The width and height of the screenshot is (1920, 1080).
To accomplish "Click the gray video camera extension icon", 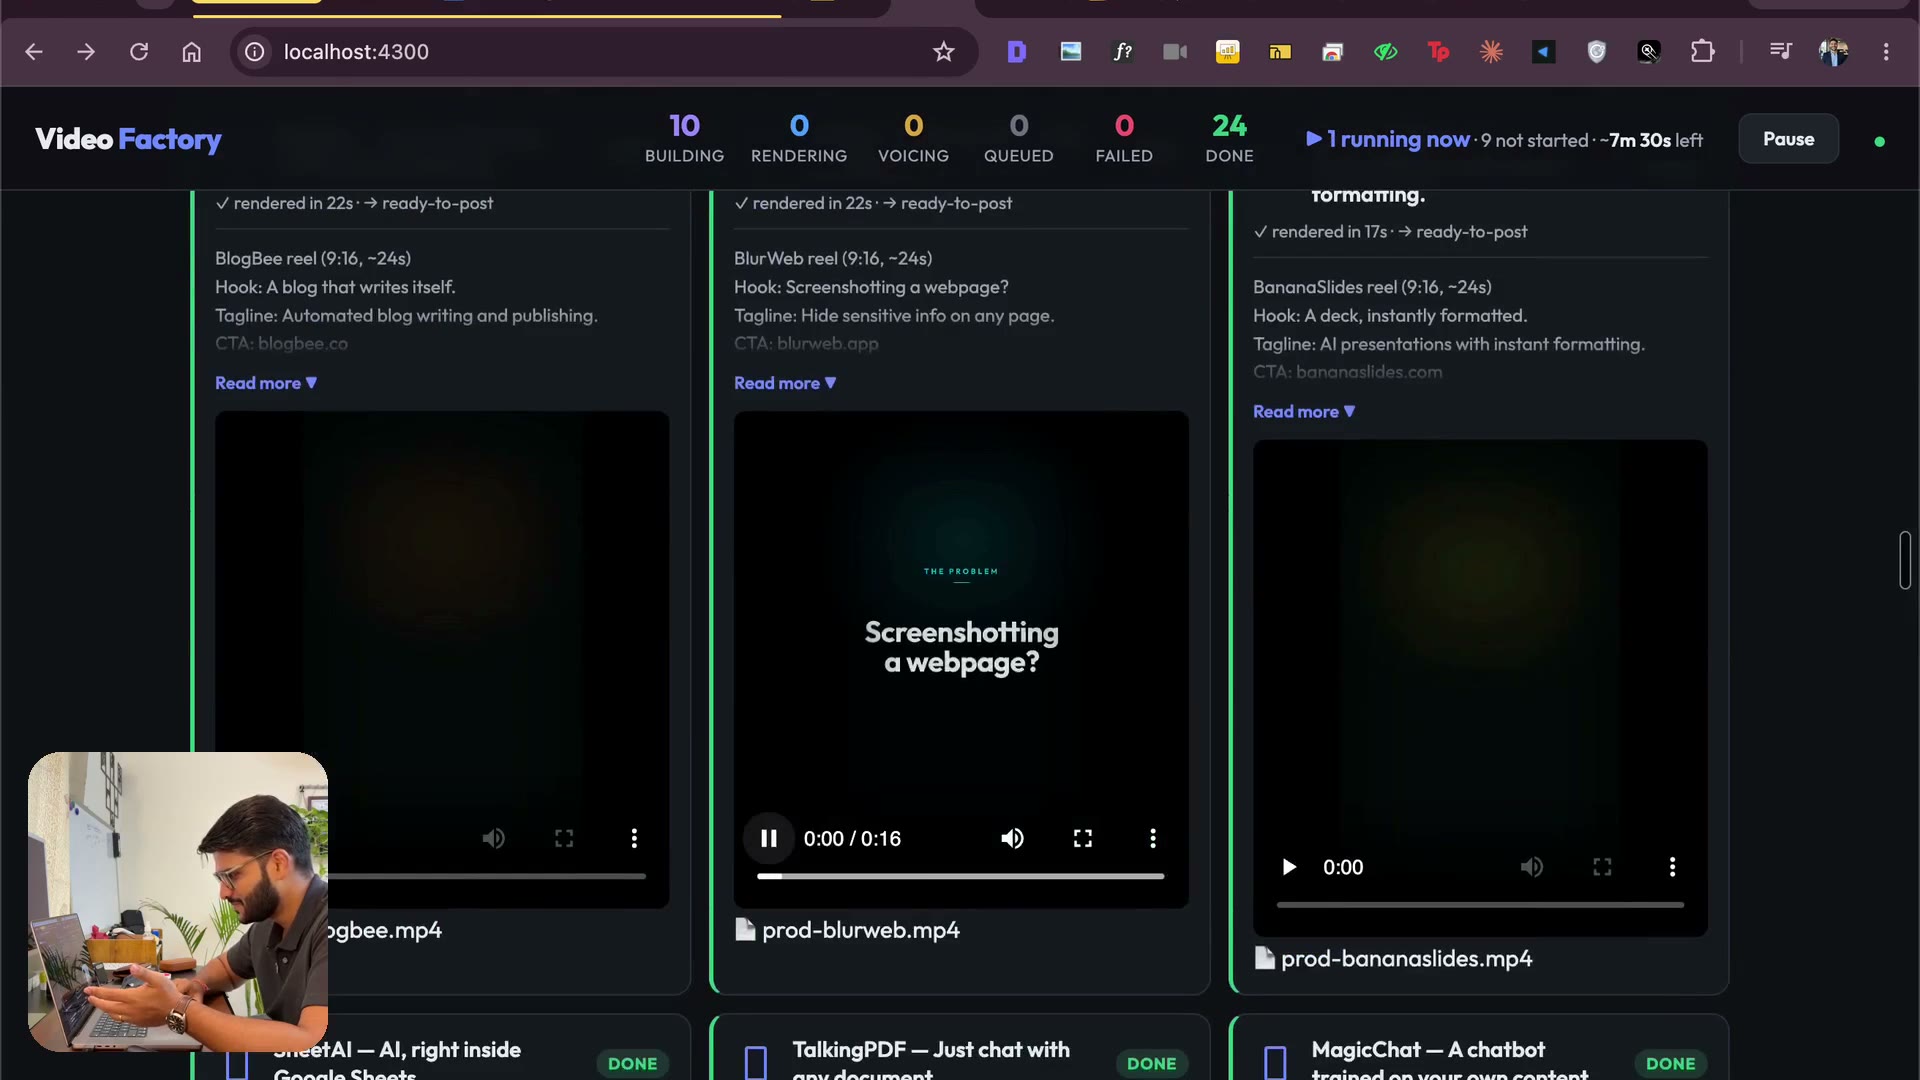I will 1175,52.
